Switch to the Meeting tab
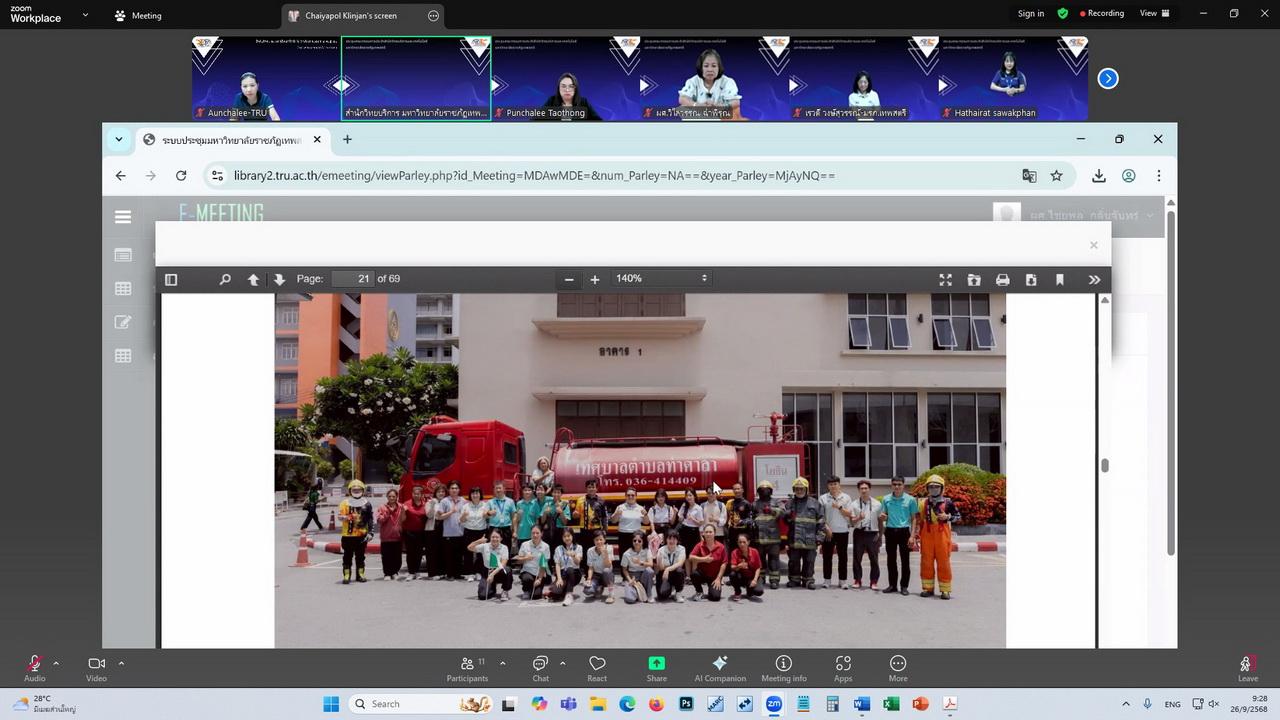 point(138,16)
